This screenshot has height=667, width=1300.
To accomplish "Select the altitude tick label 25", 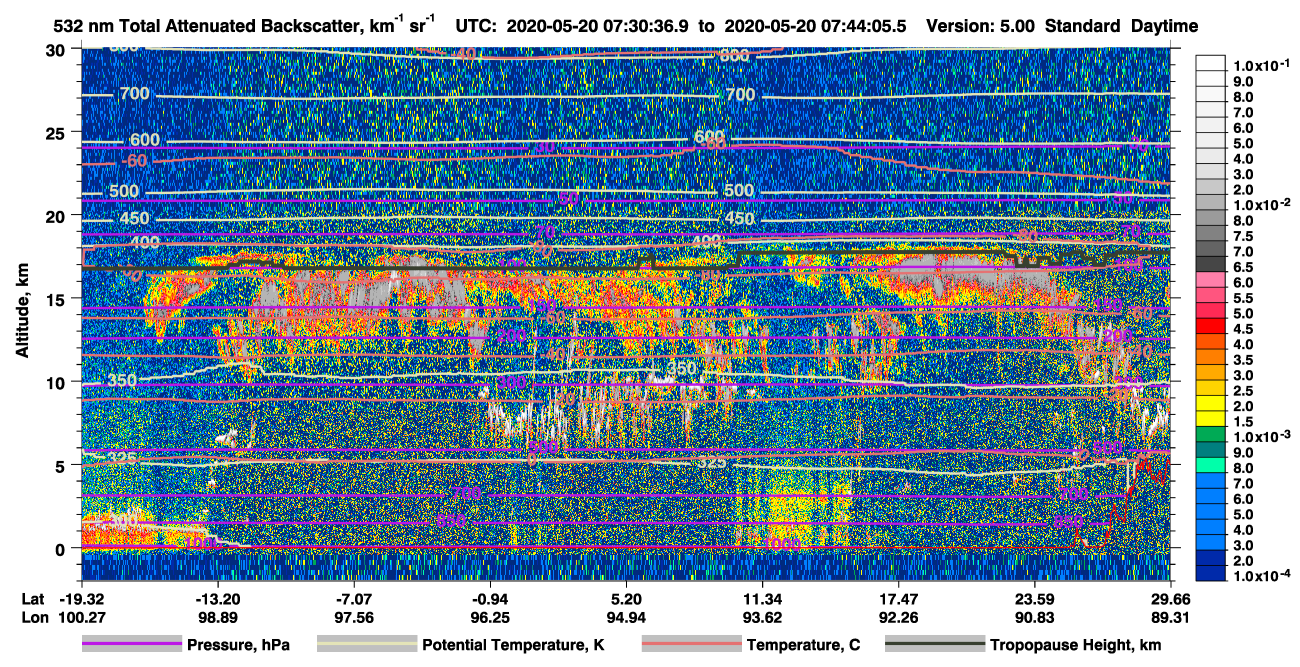I will point(57,132).
